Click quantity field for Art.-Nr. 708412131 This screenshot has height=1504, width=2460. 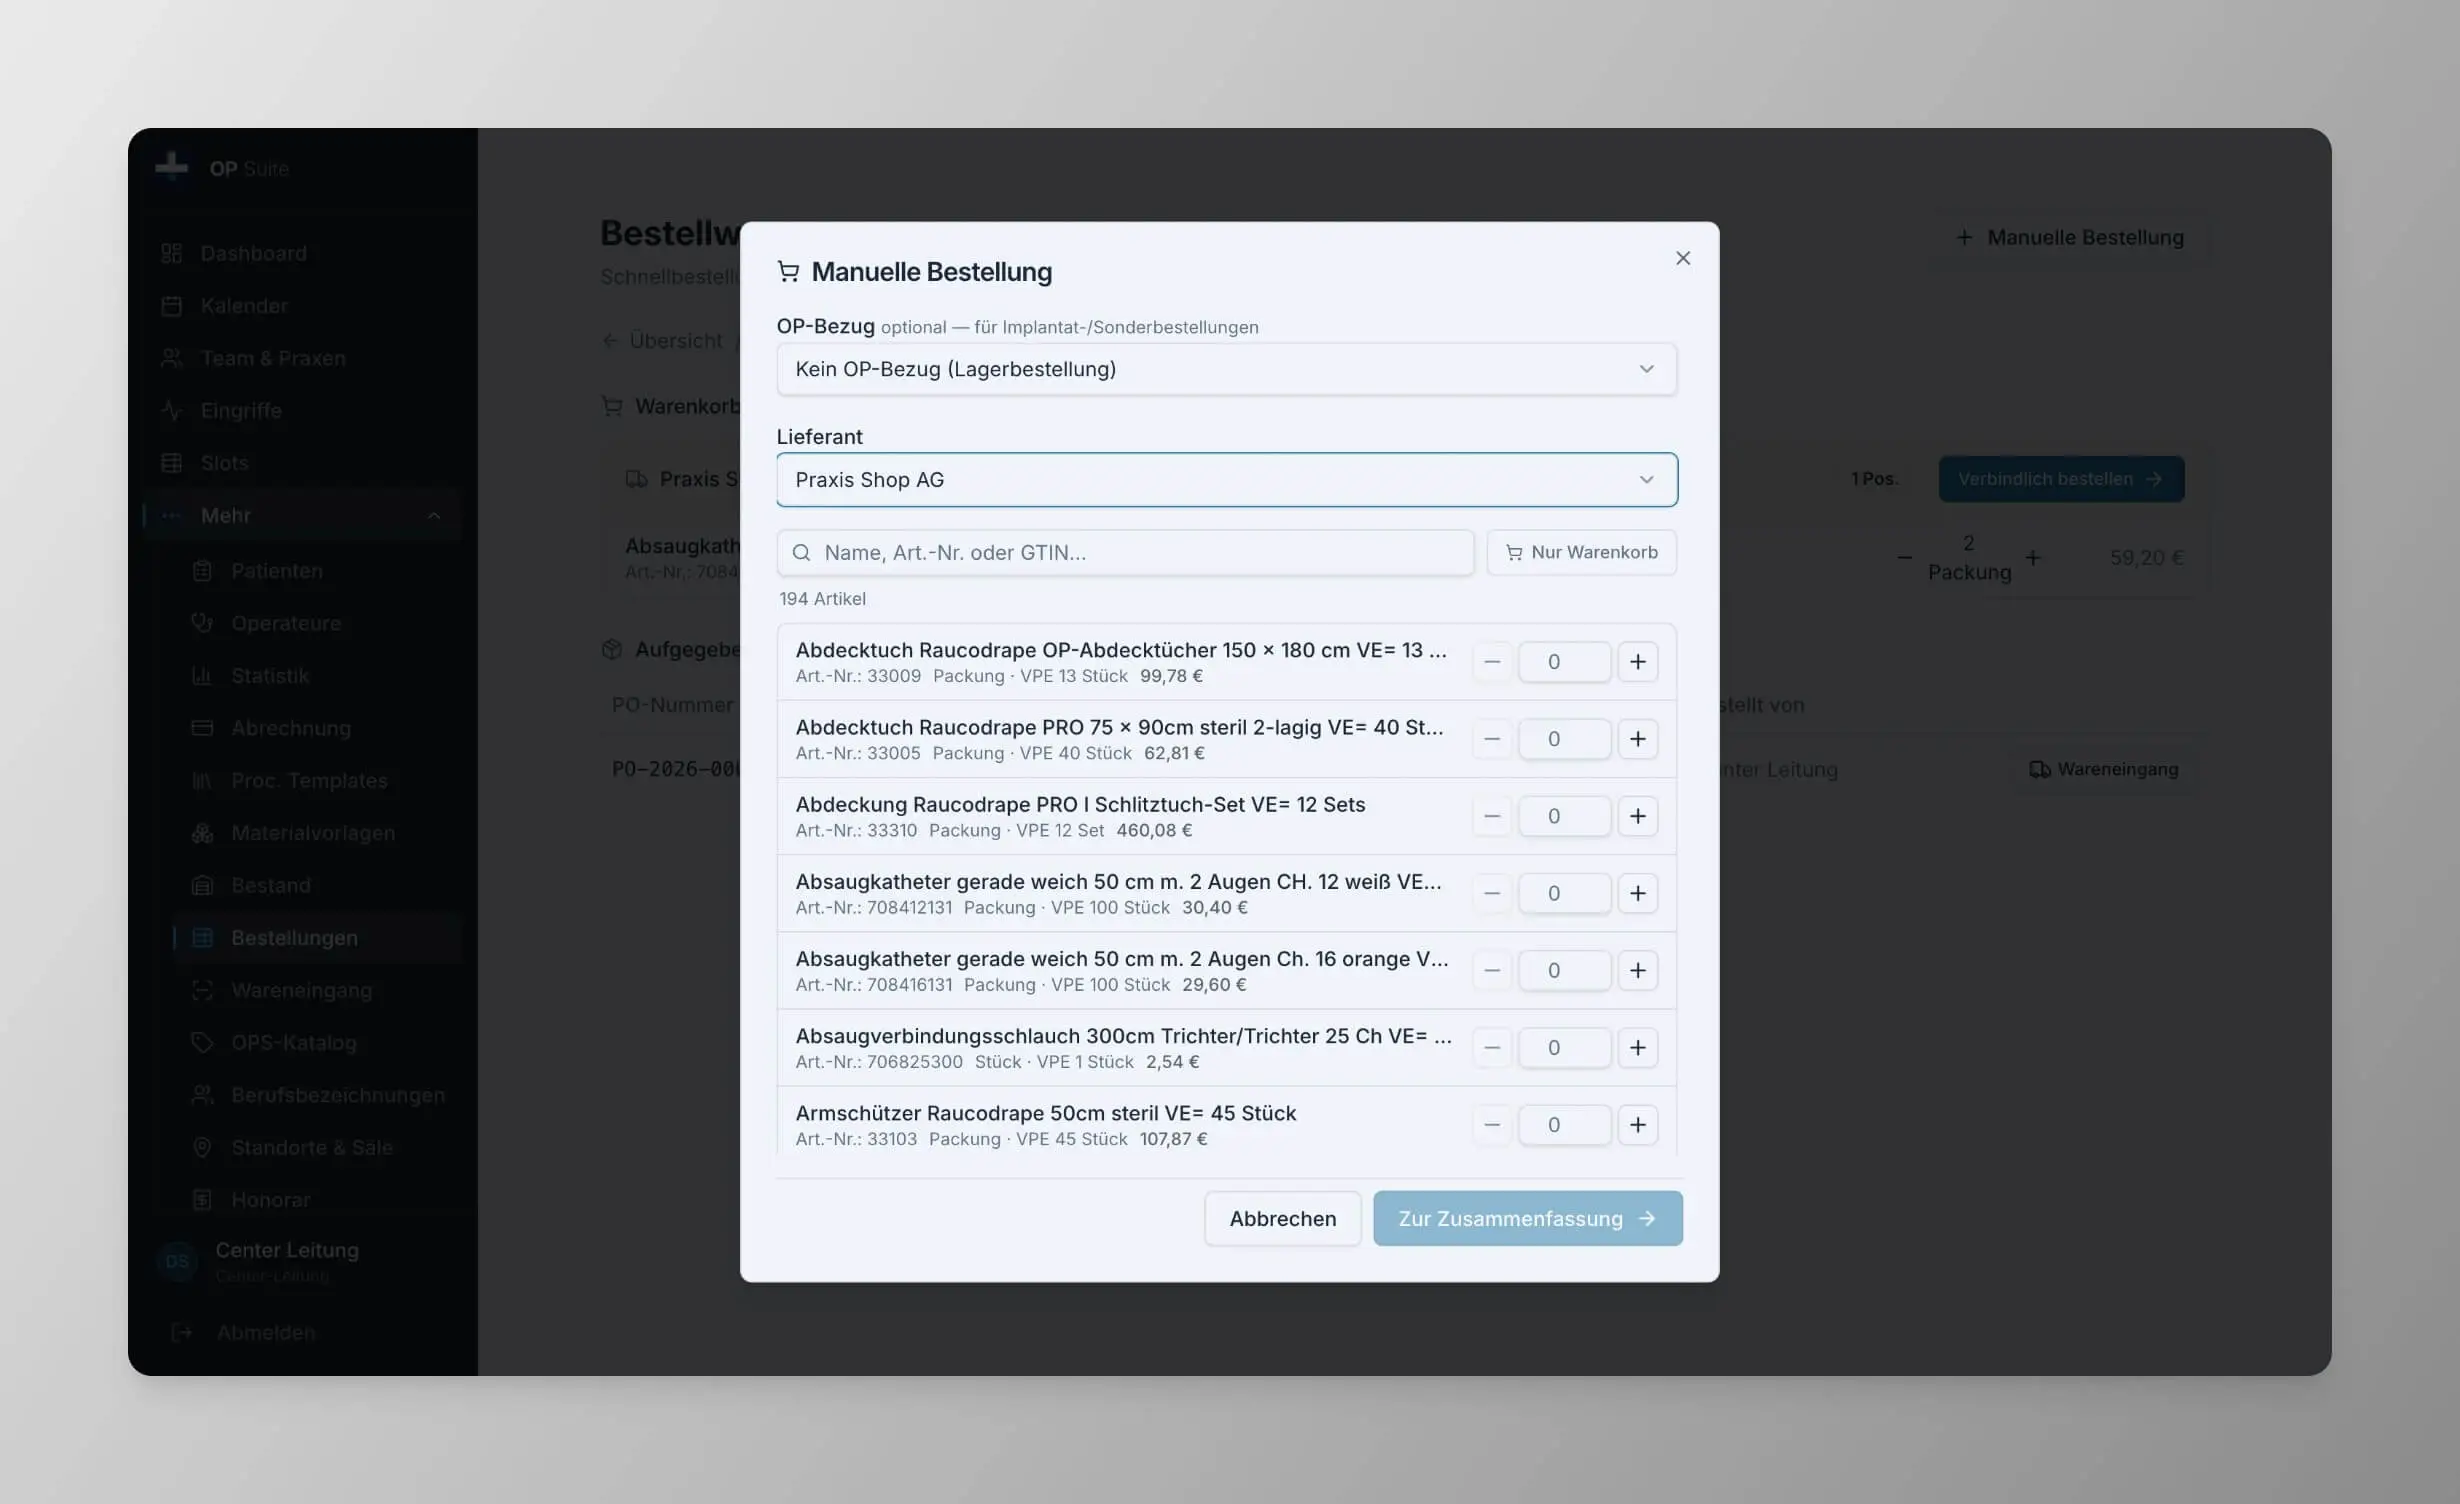point(1564,893)
